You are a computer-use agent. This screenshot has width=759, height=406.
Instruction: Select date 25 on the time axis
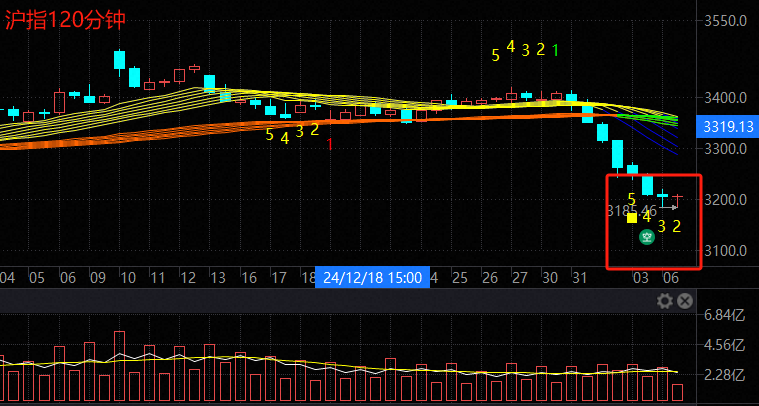pos(460,278)
